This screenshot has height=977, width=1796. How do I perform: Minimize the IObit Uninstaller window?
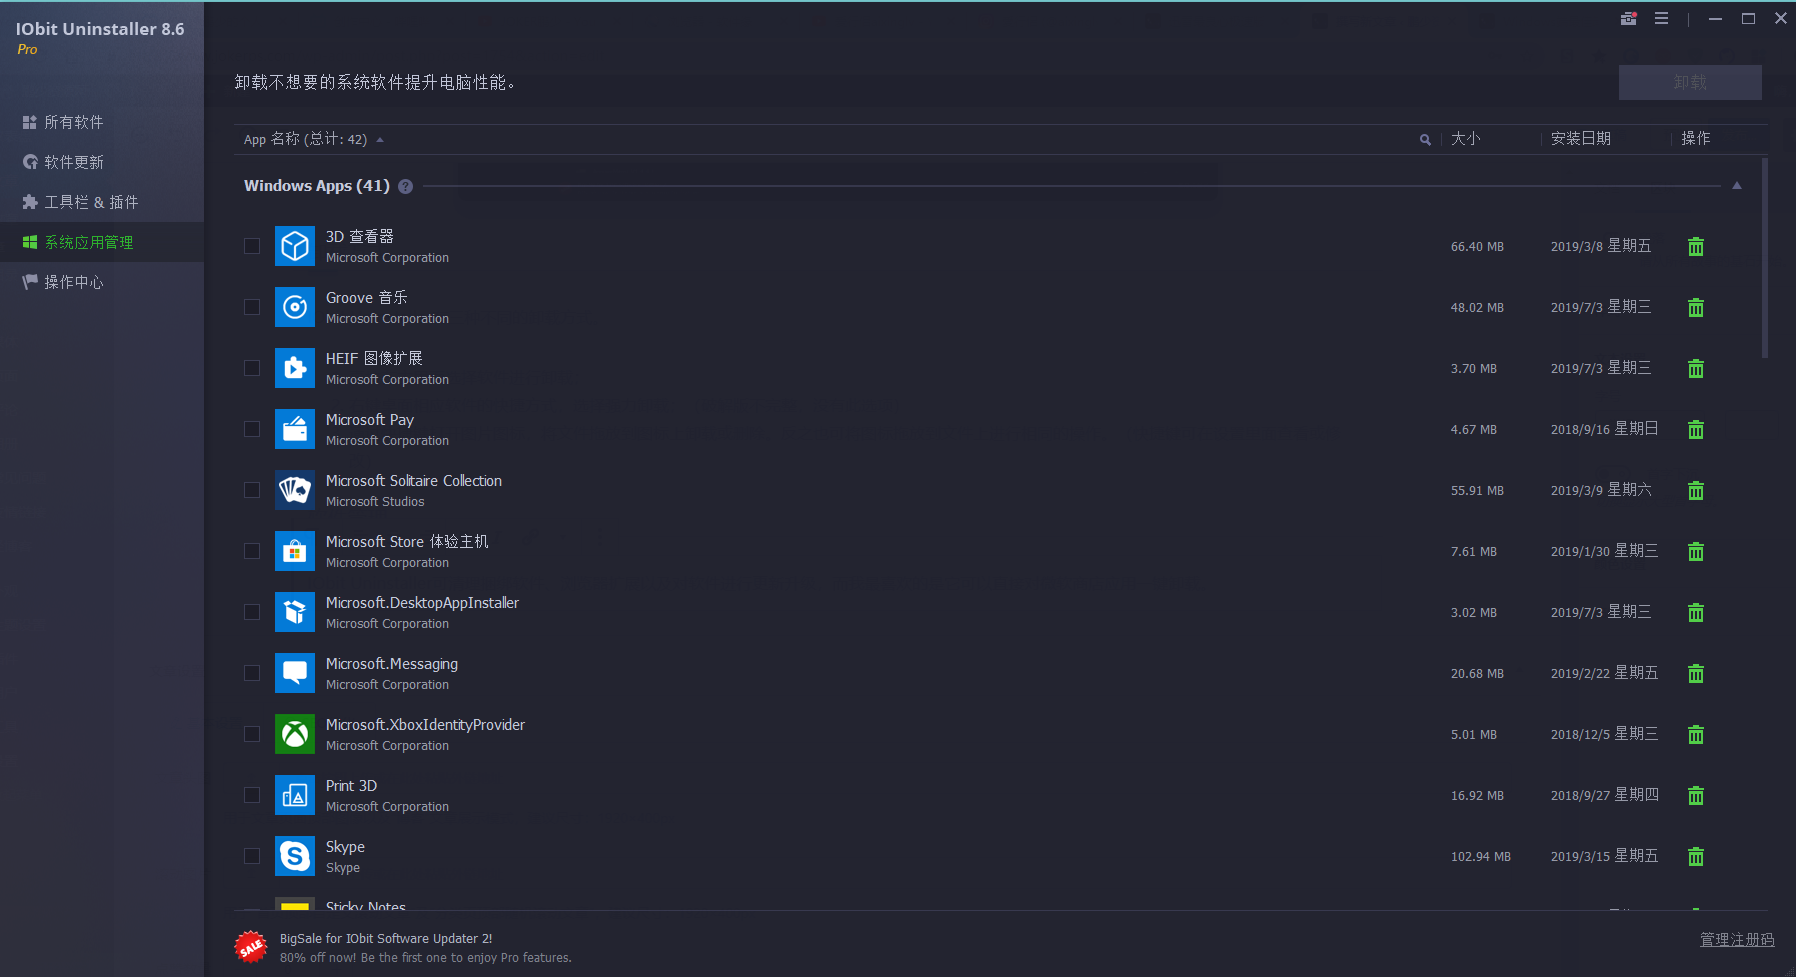click(1715, 18)
